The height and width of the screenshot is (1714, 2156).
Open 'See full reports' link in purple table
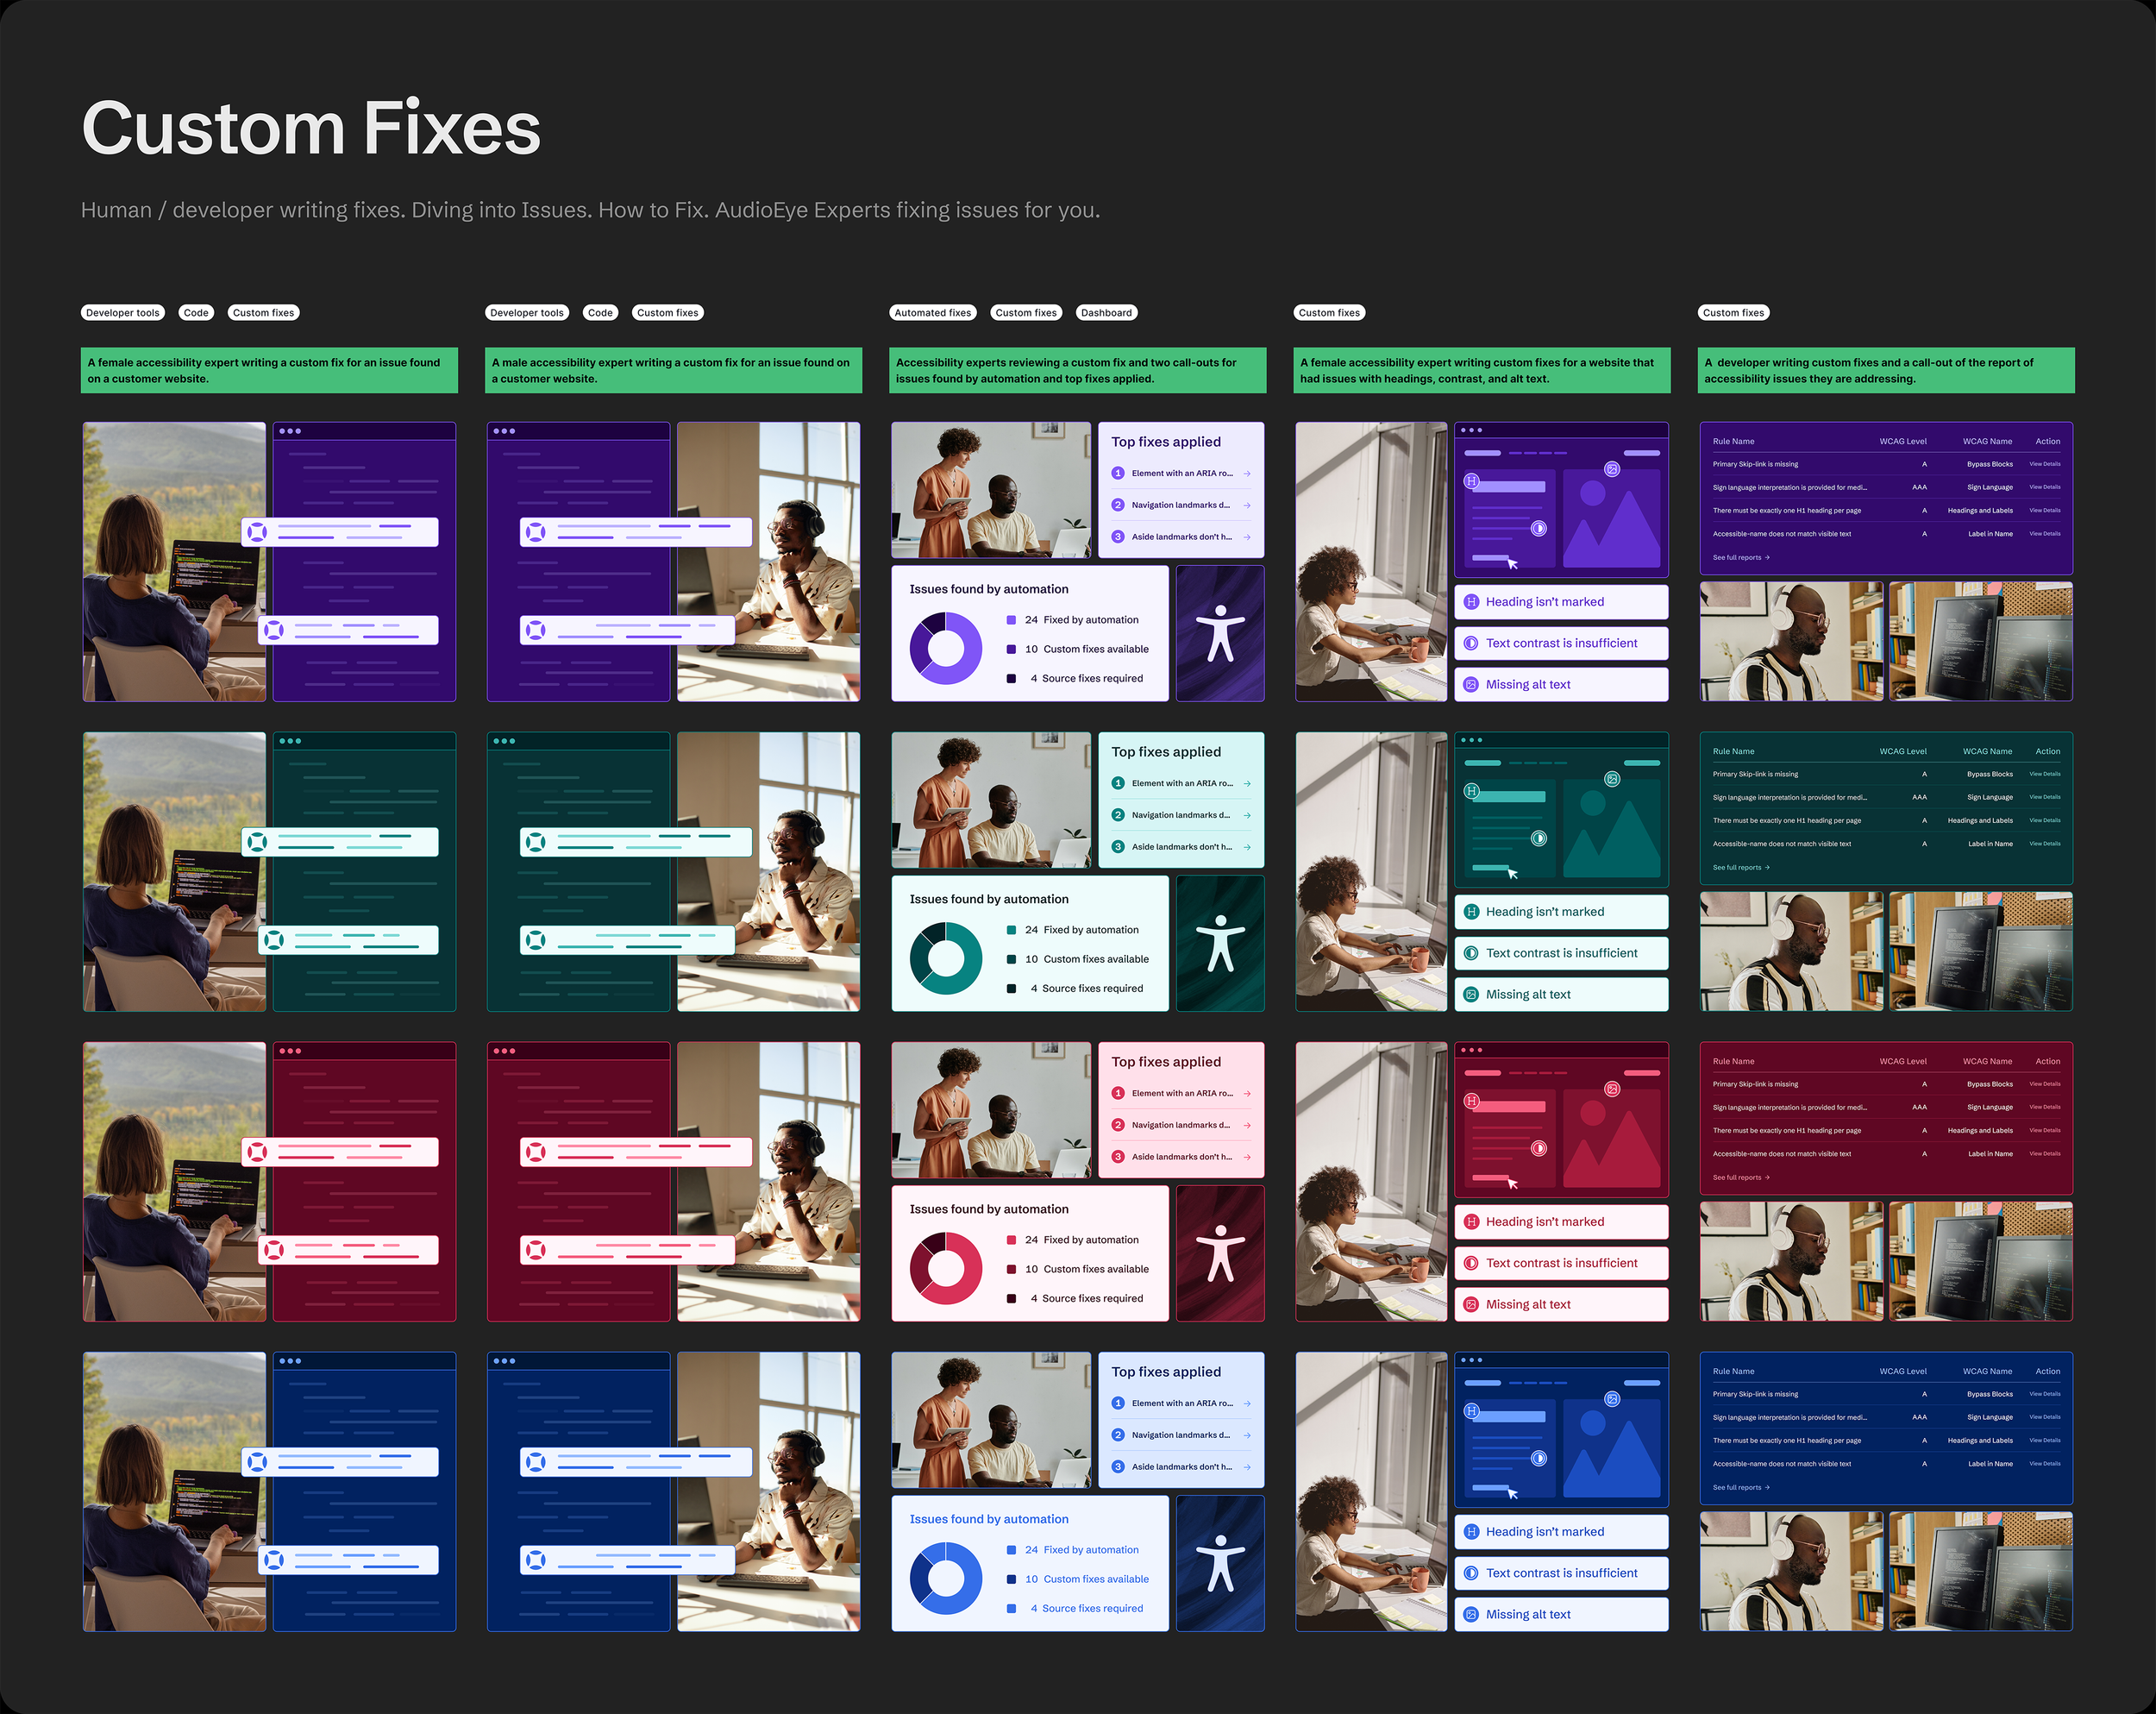click(x=1740, y=557)
